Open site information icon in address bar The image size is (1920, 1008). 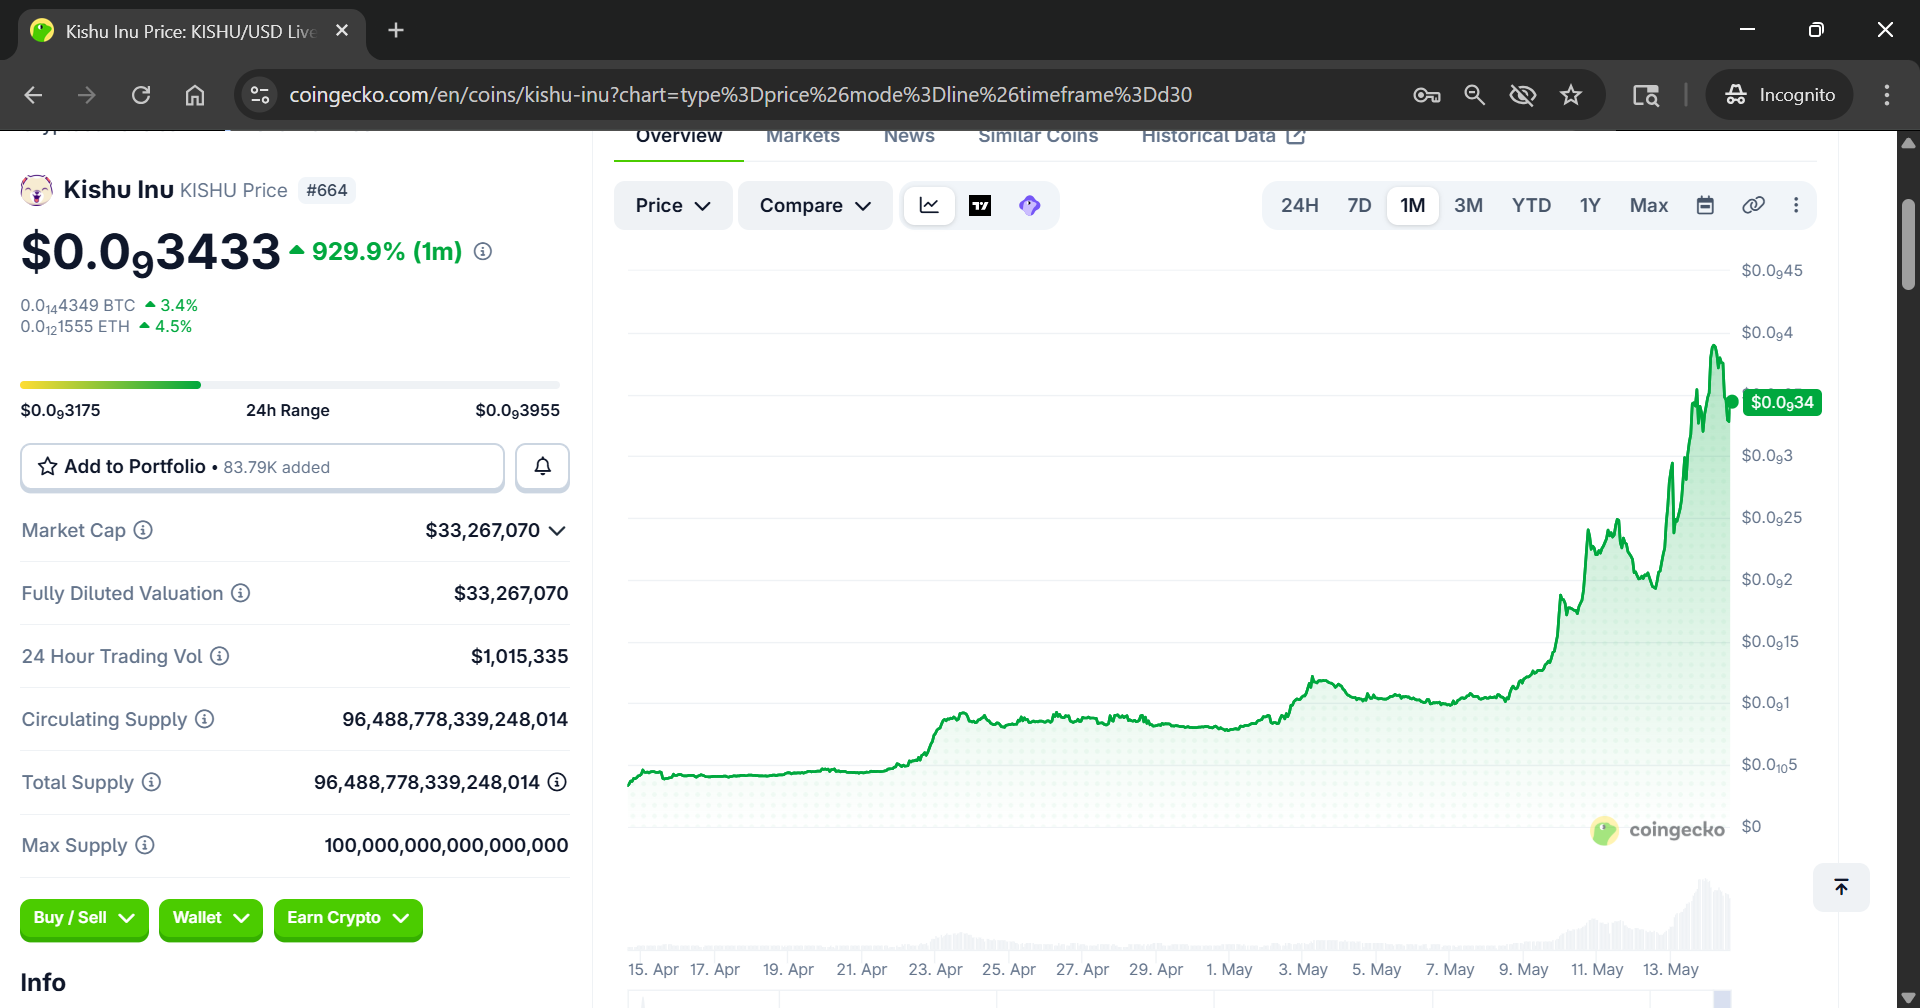pyautogui.click(x=260, y=95)
